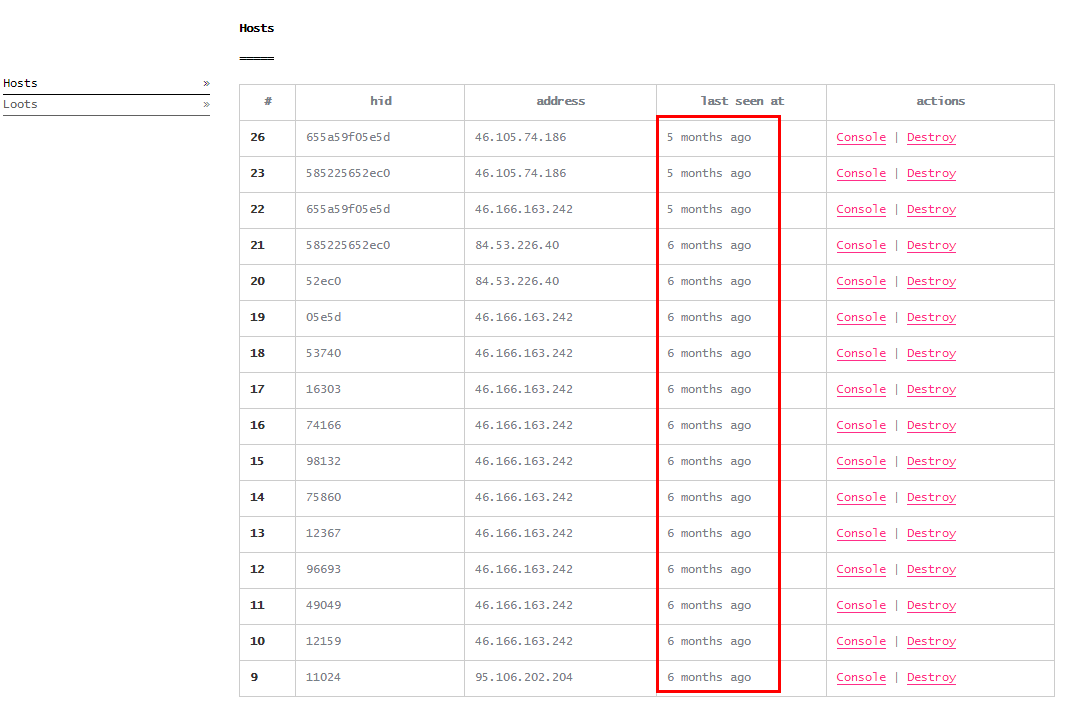
Task: Select hid 75860
Action: click(x=323, y=497)
